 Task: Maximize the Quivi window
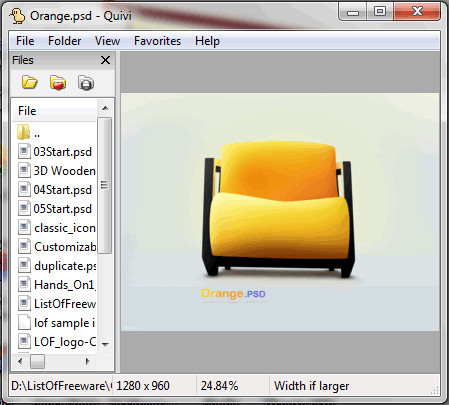tap(380, 12)
